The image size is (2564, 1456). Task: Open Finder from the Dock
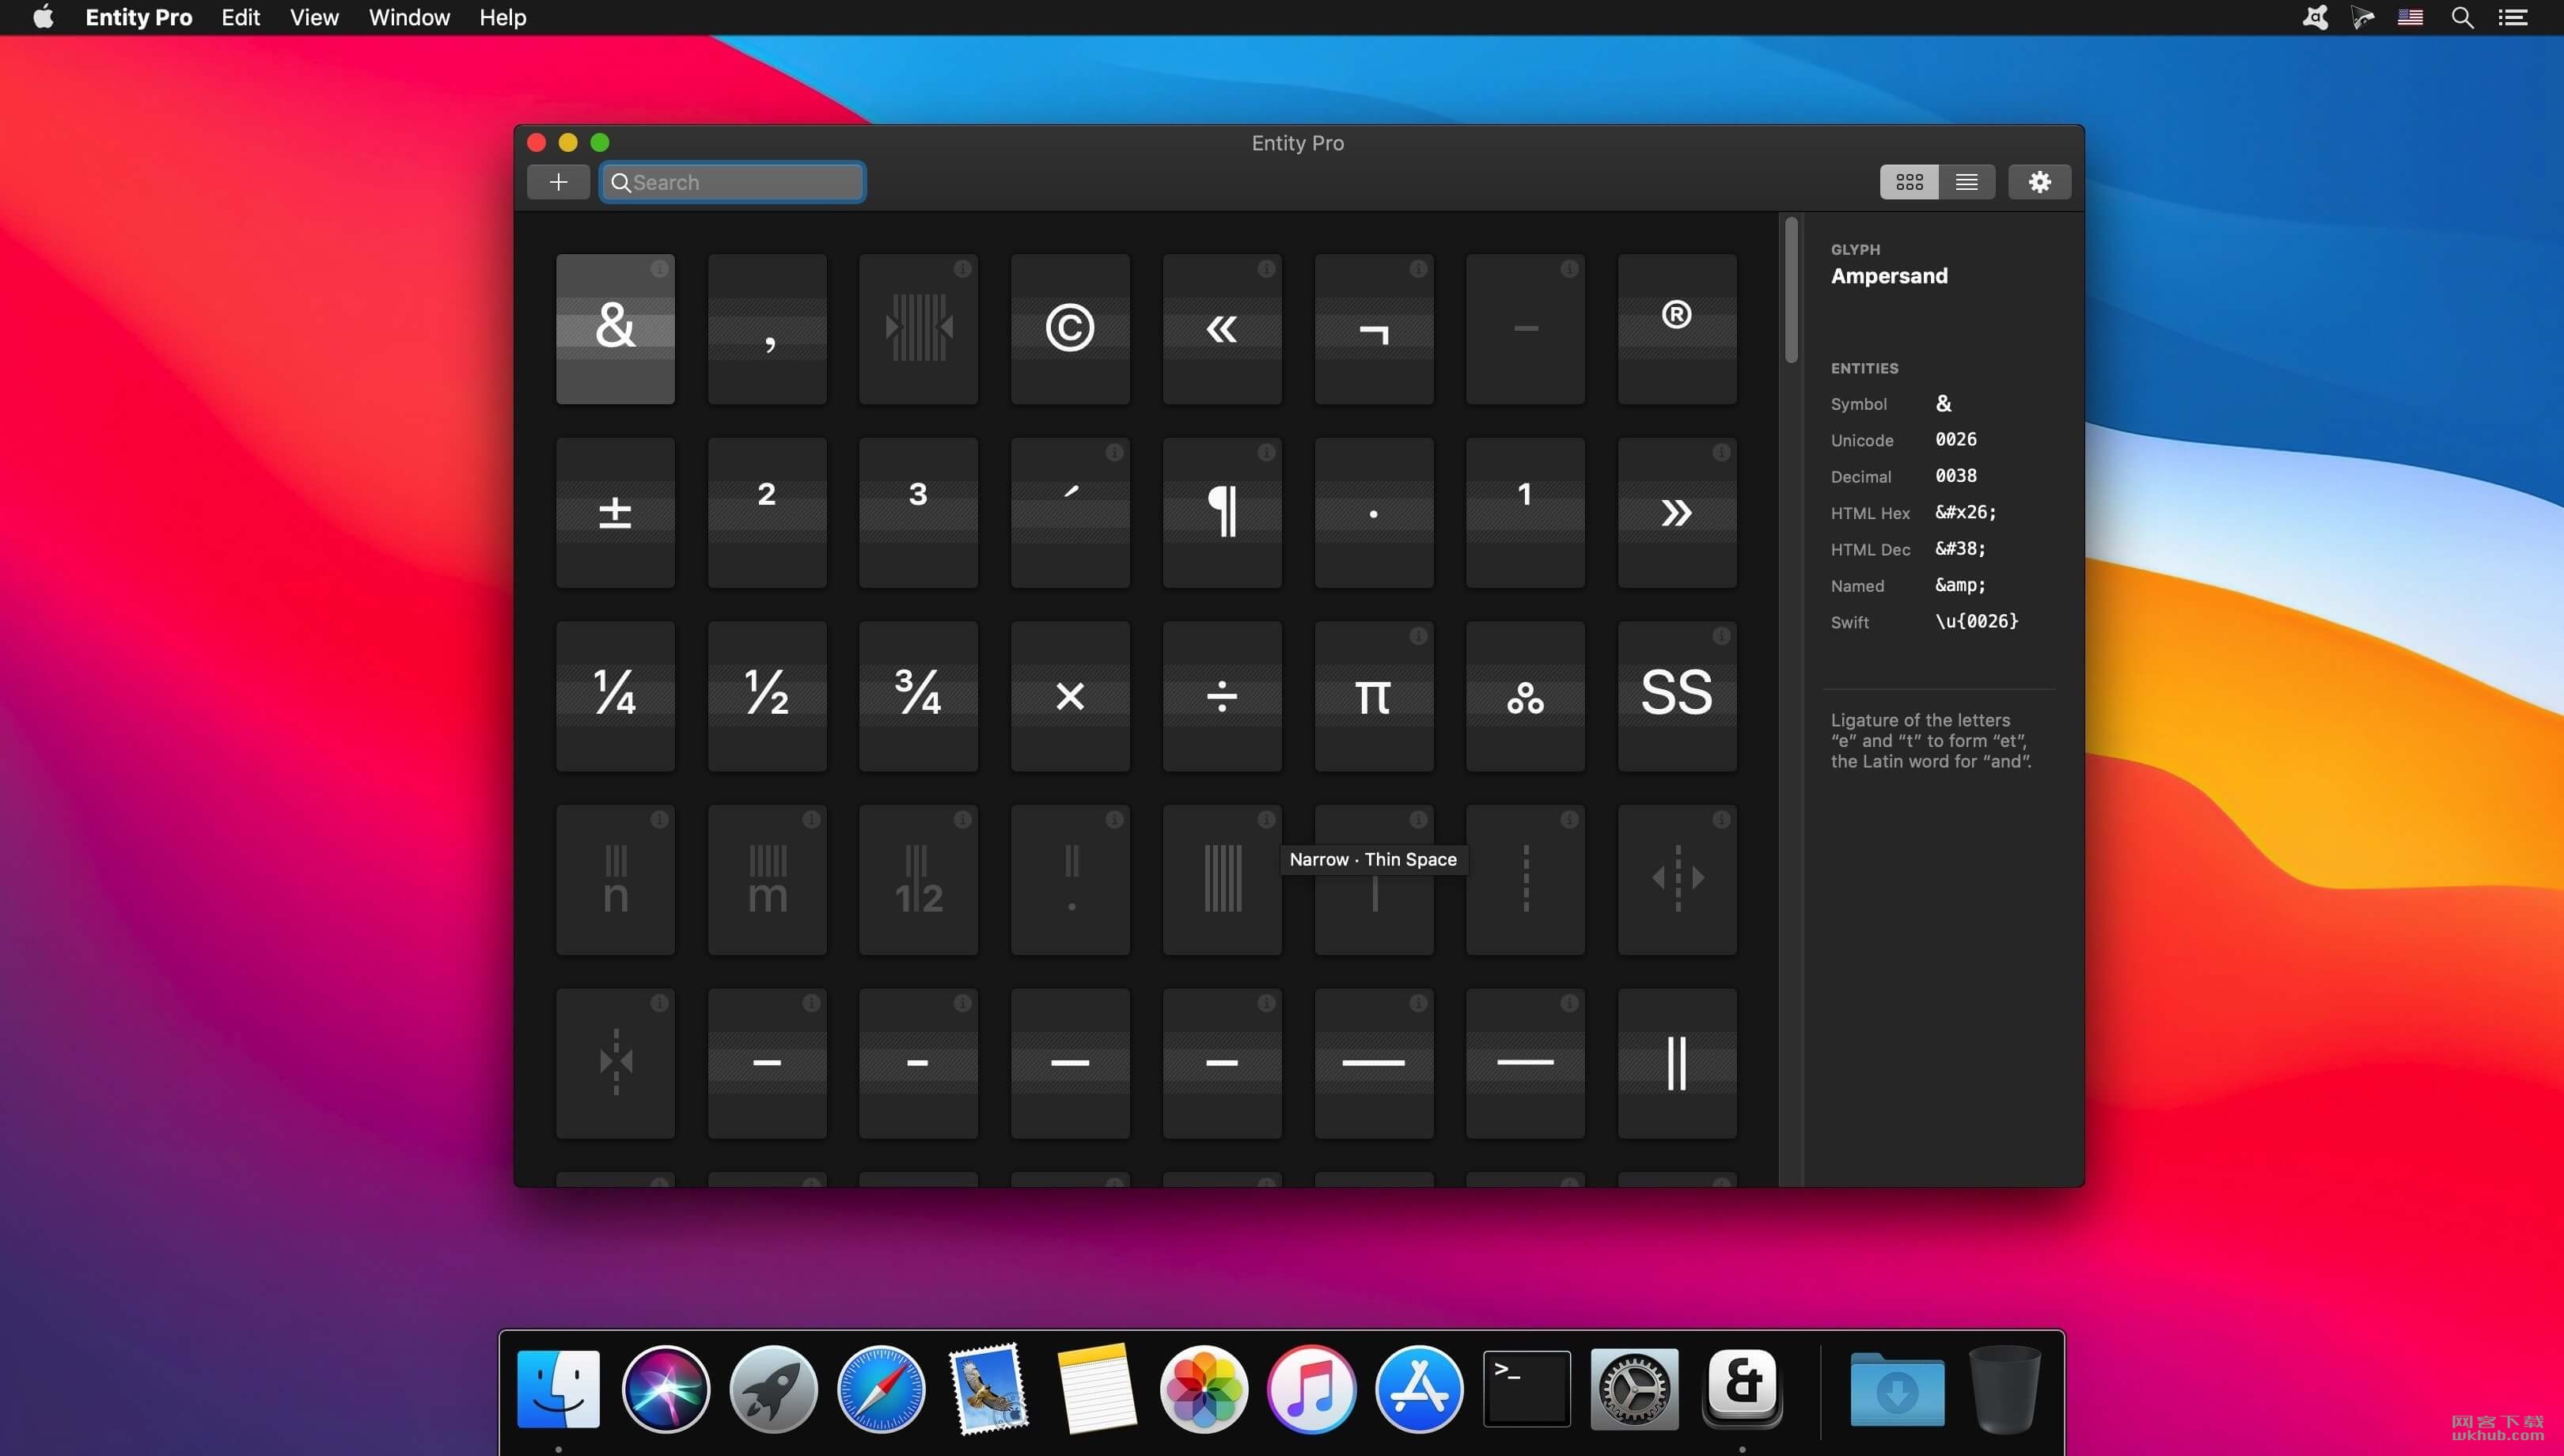click(x=558, y=1389)
